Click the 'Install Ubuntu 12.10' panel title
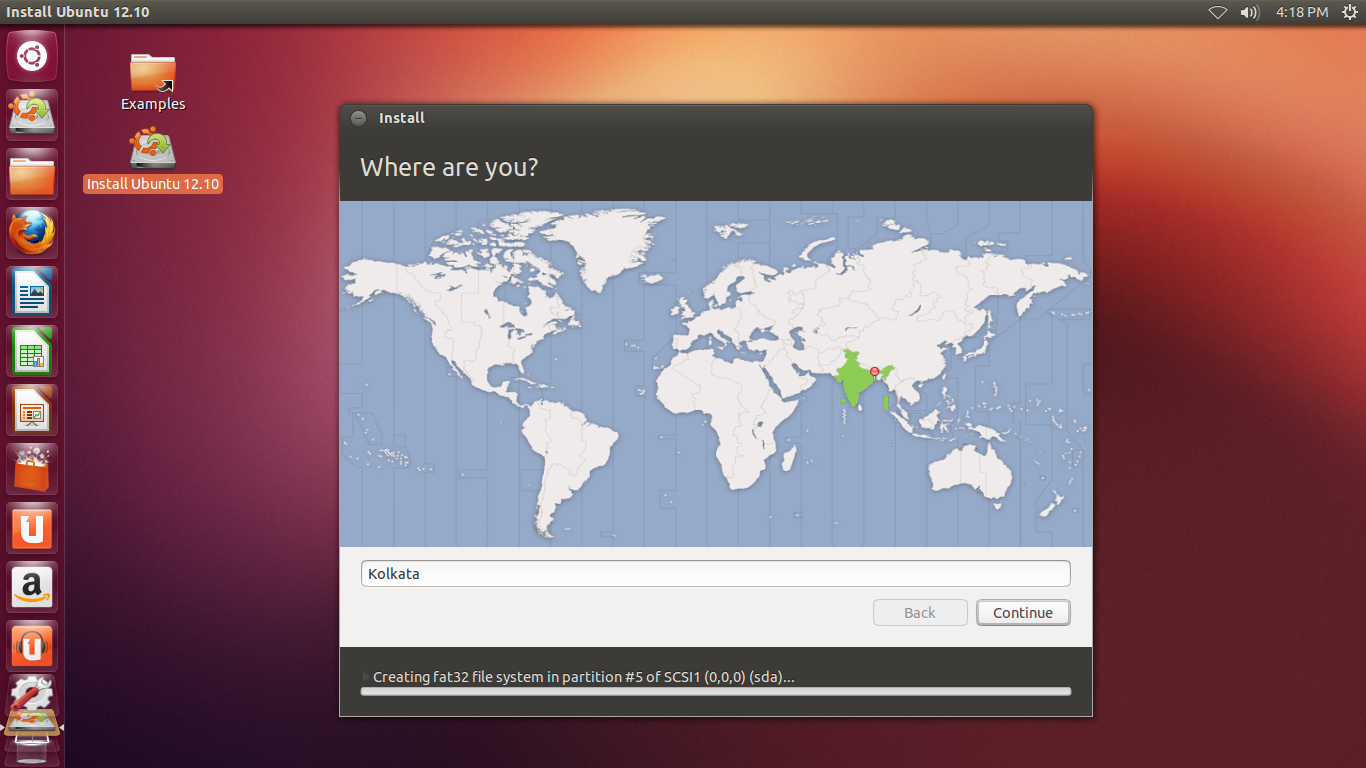1366x768 pixels. [76, 12]
